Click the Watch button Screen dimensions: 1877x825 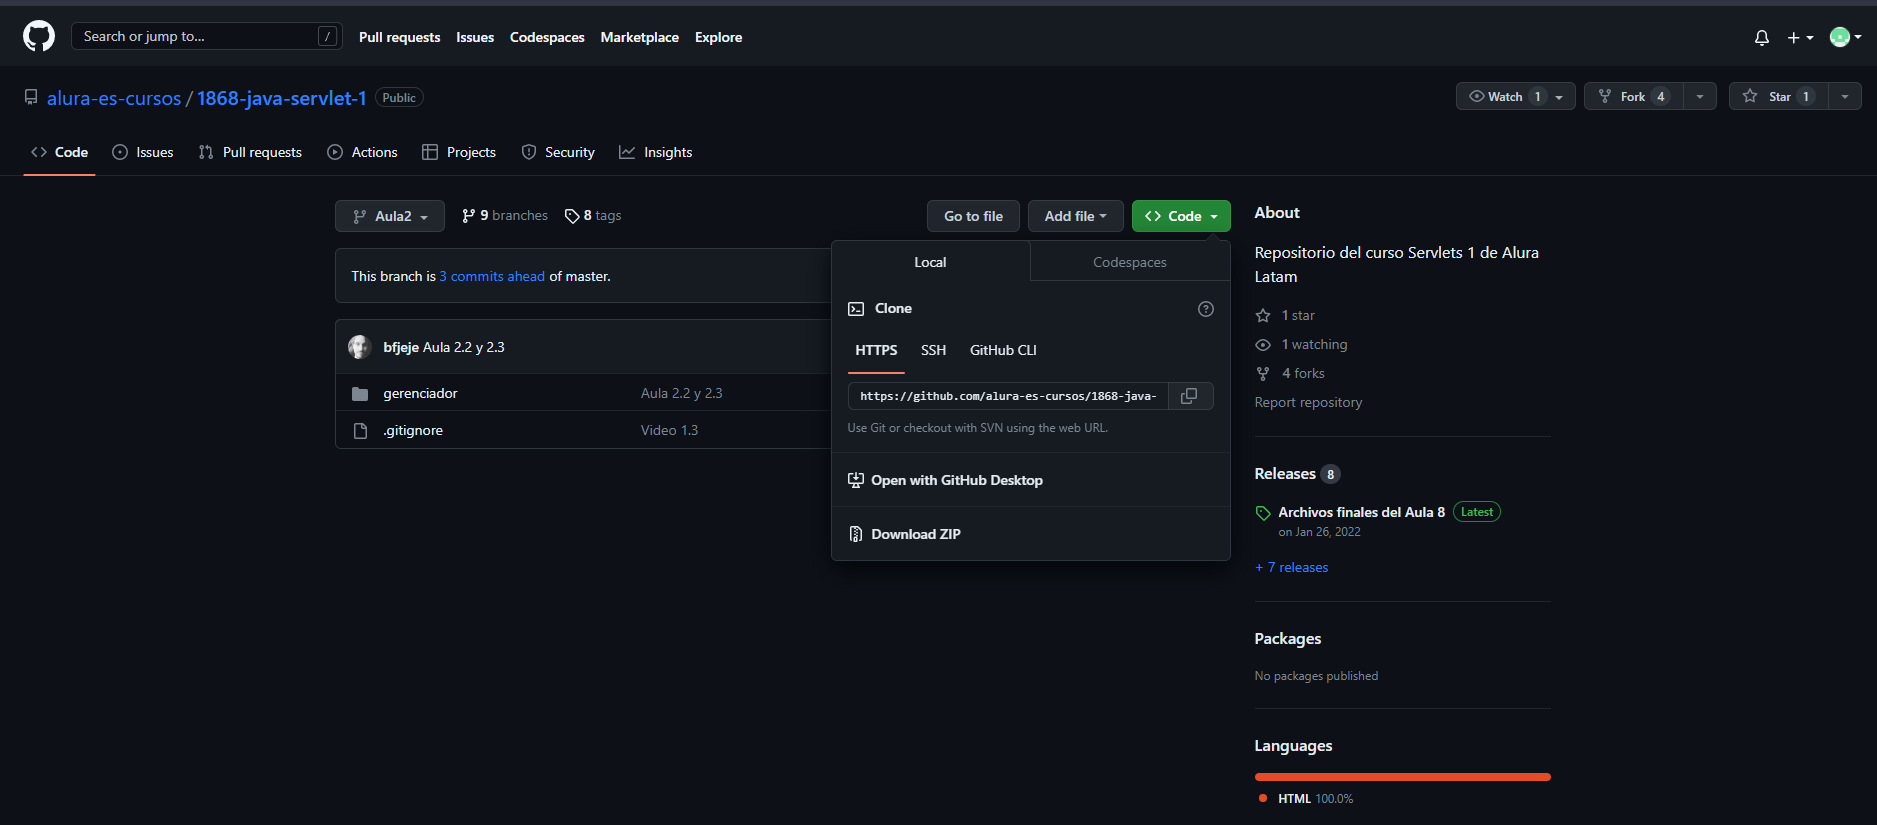point(1516,96)
